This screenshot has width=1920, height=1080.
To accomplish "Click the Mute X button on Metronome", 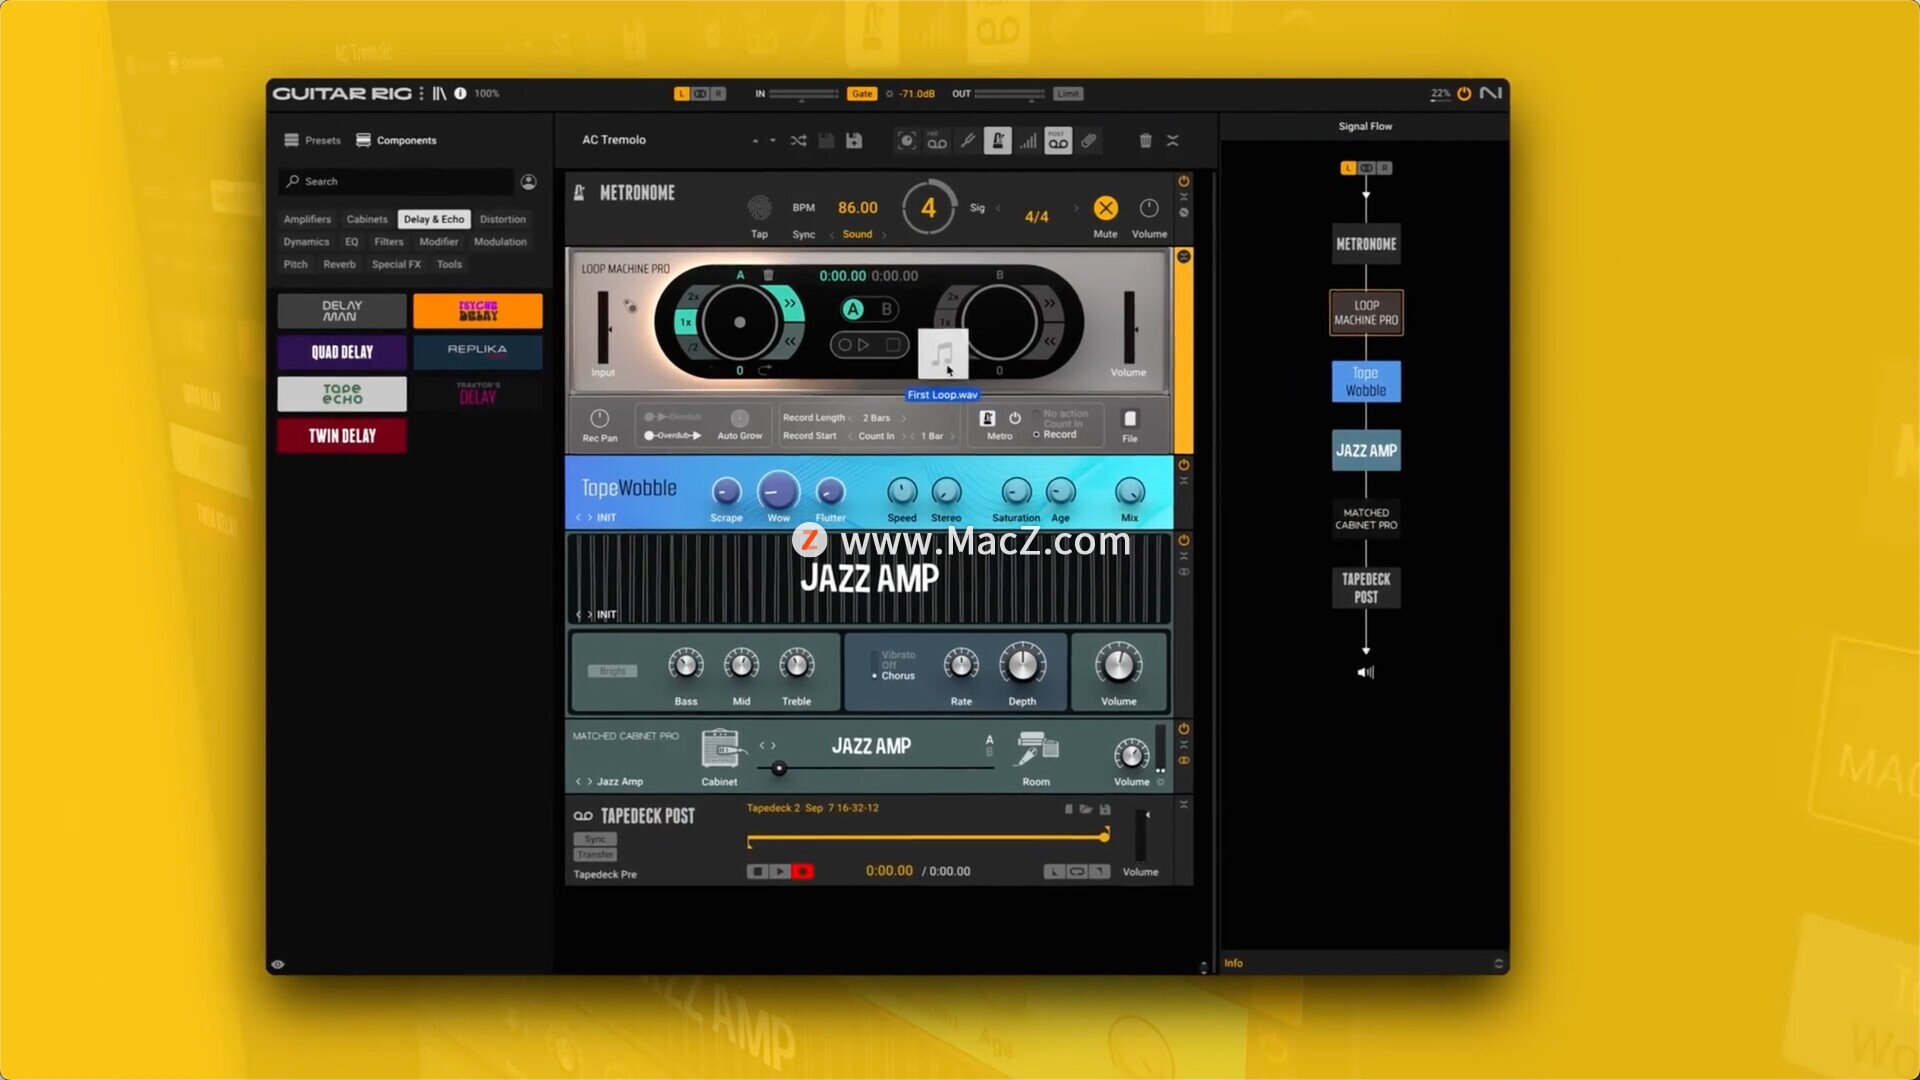I will click(1105, 208).
